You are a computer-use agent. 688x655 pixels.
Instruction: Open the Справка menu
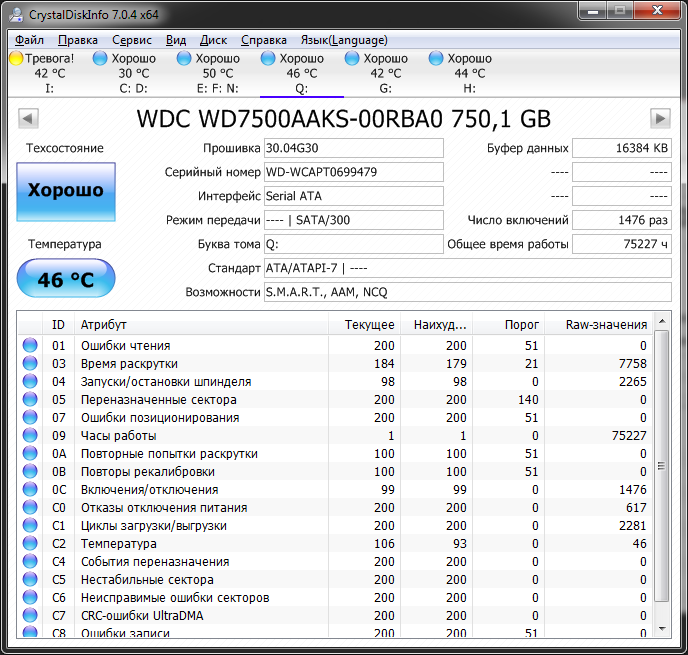[x=264, y=40]
